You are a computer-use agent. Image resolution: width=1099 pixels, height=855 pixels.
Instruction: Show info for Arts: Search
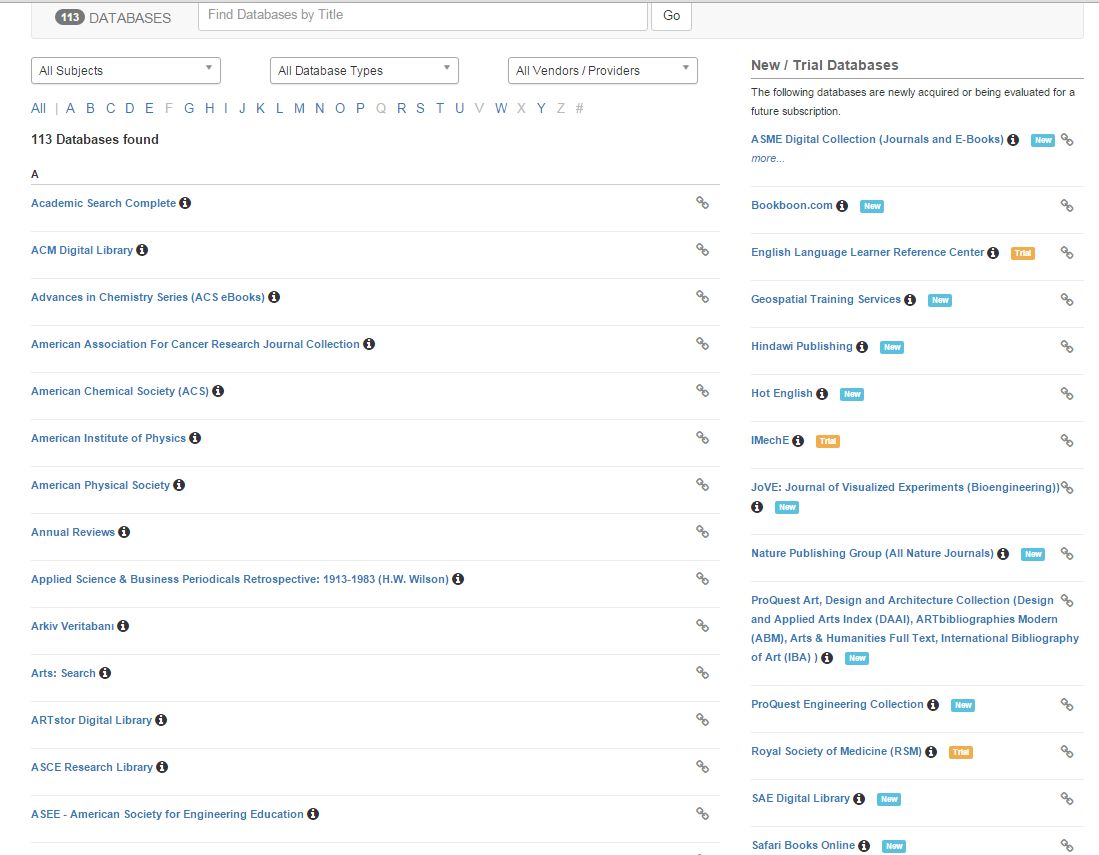tap(105, 672)
